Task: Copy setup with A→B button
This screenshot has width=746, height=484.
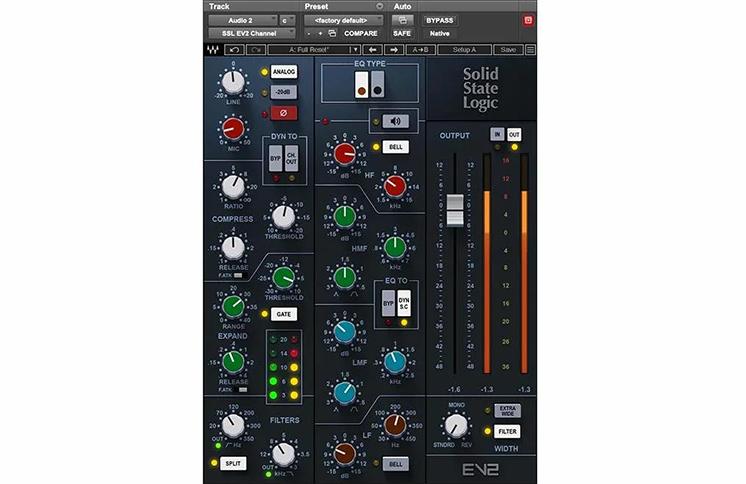Action: coord(421,49)
